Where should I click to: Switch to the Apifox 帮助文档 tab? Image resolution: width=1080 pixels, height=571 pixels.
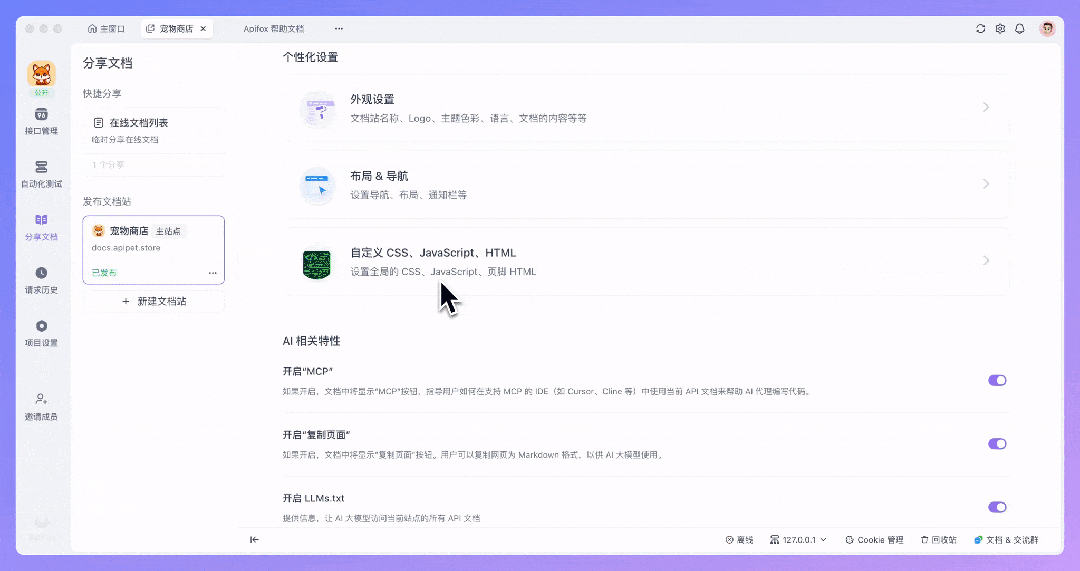pos(273,29)
